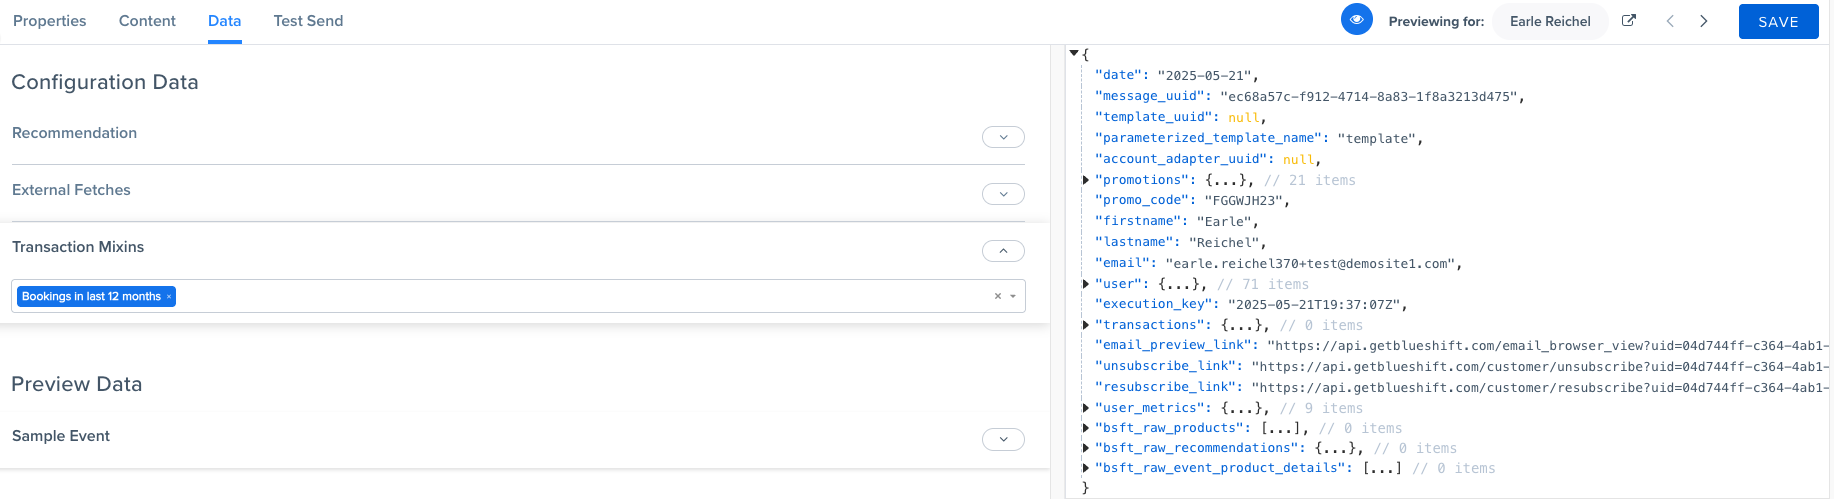Remove Bookings in last 12 months tag
Screen dimensions: 1834x499
coord(169,297)
